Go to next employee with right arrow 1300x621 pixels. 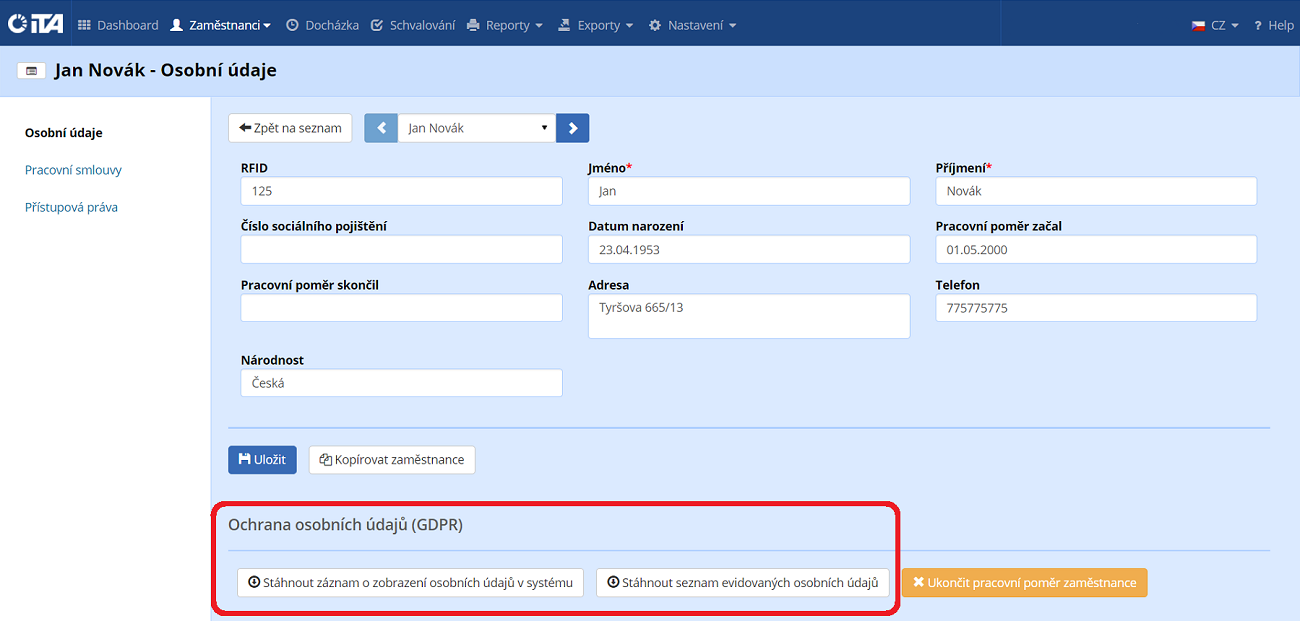[x=572, y=128]
